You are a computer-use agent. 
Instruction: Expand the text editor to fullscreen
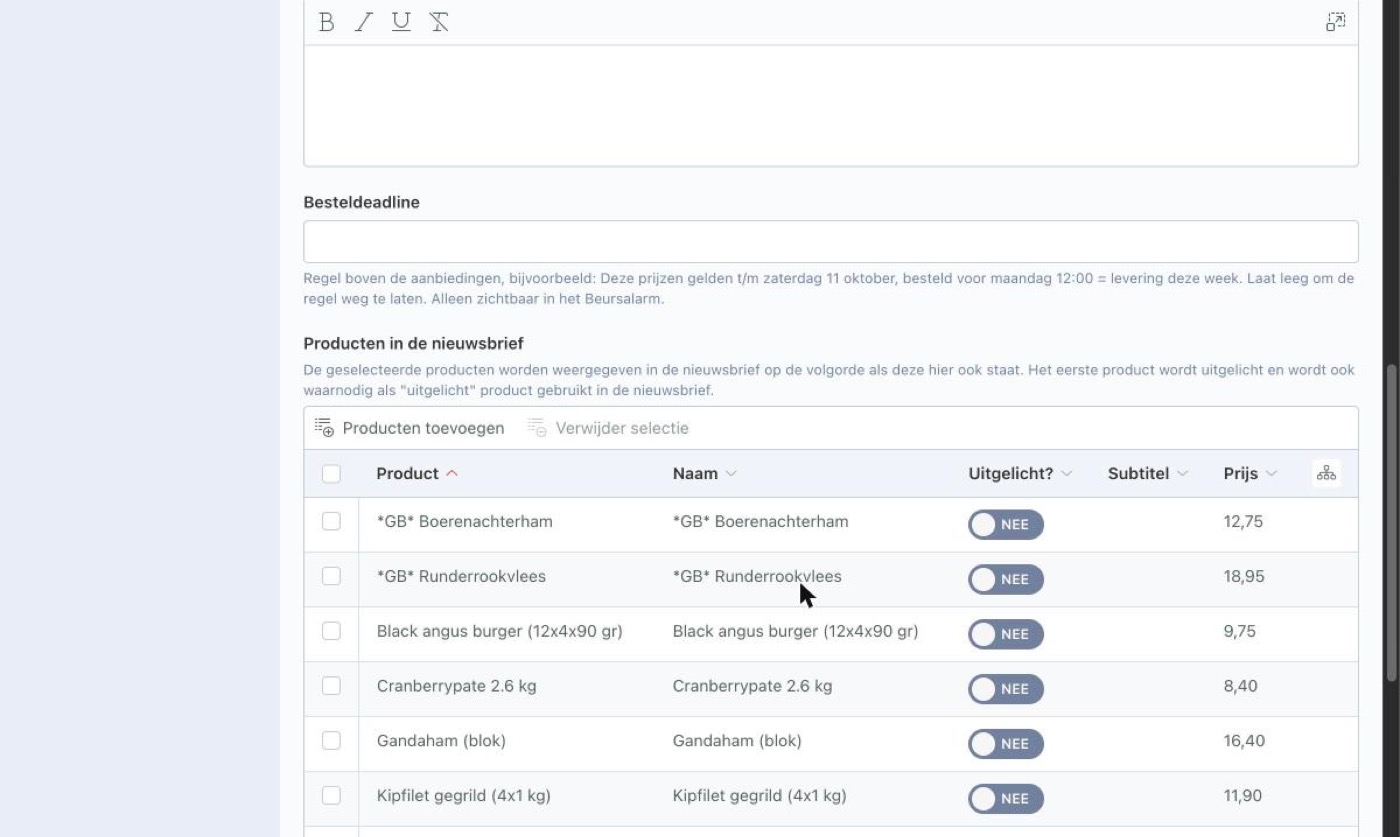(1336, 22)
